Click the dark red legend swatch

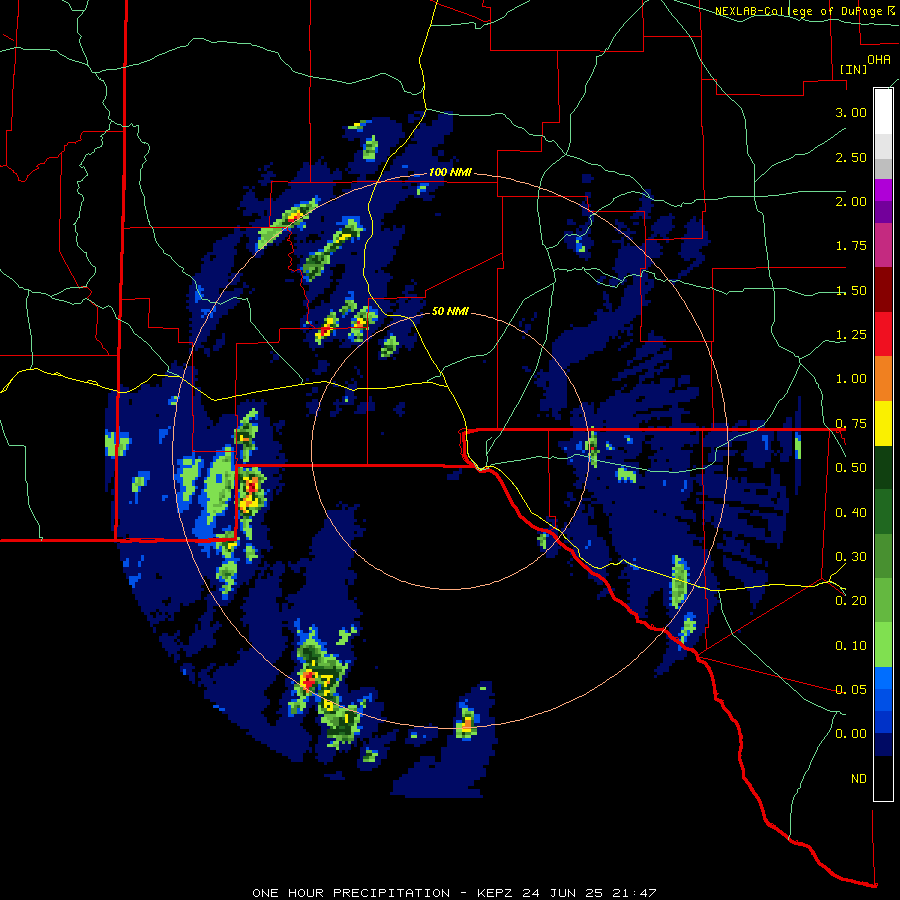pyautogui.click(x=883, y=290)
